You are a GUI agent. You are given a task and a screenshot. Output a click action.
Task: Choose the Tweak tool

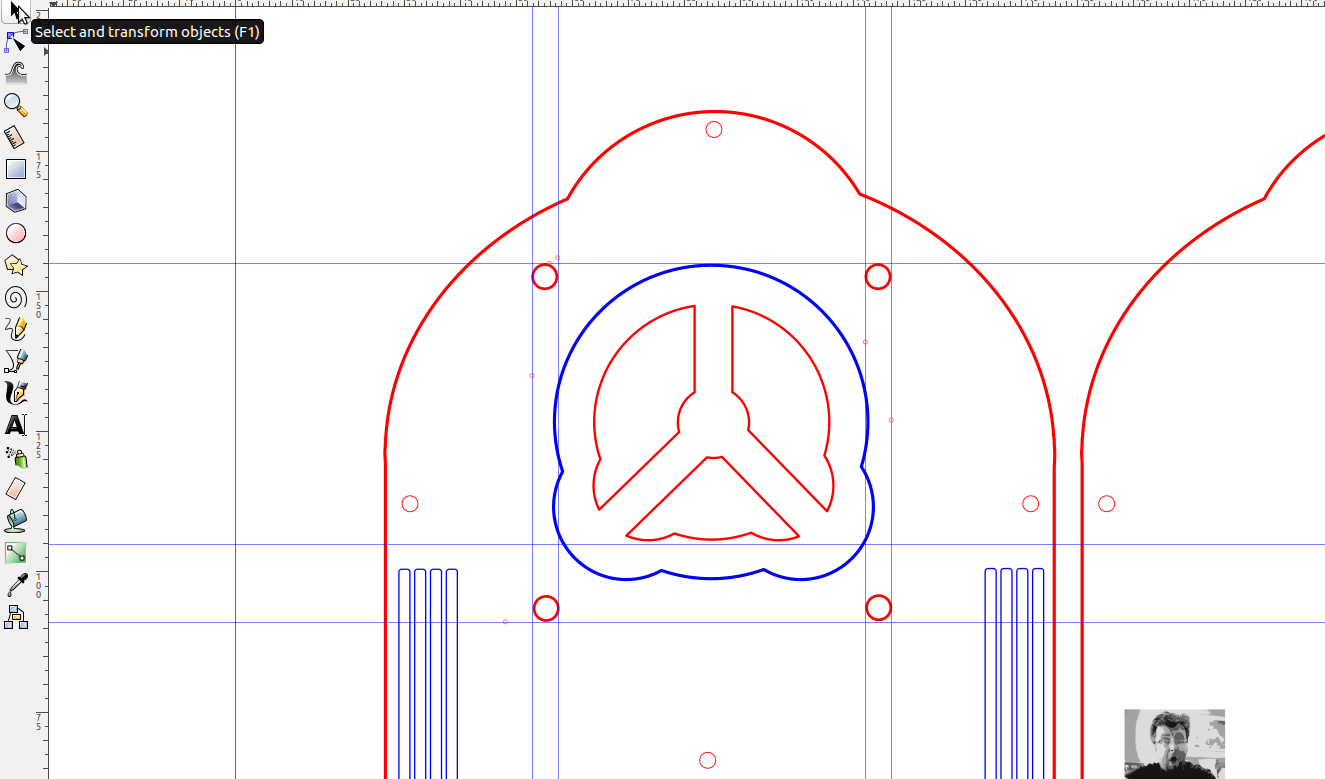pyautogui.click(x=16, y=72)
